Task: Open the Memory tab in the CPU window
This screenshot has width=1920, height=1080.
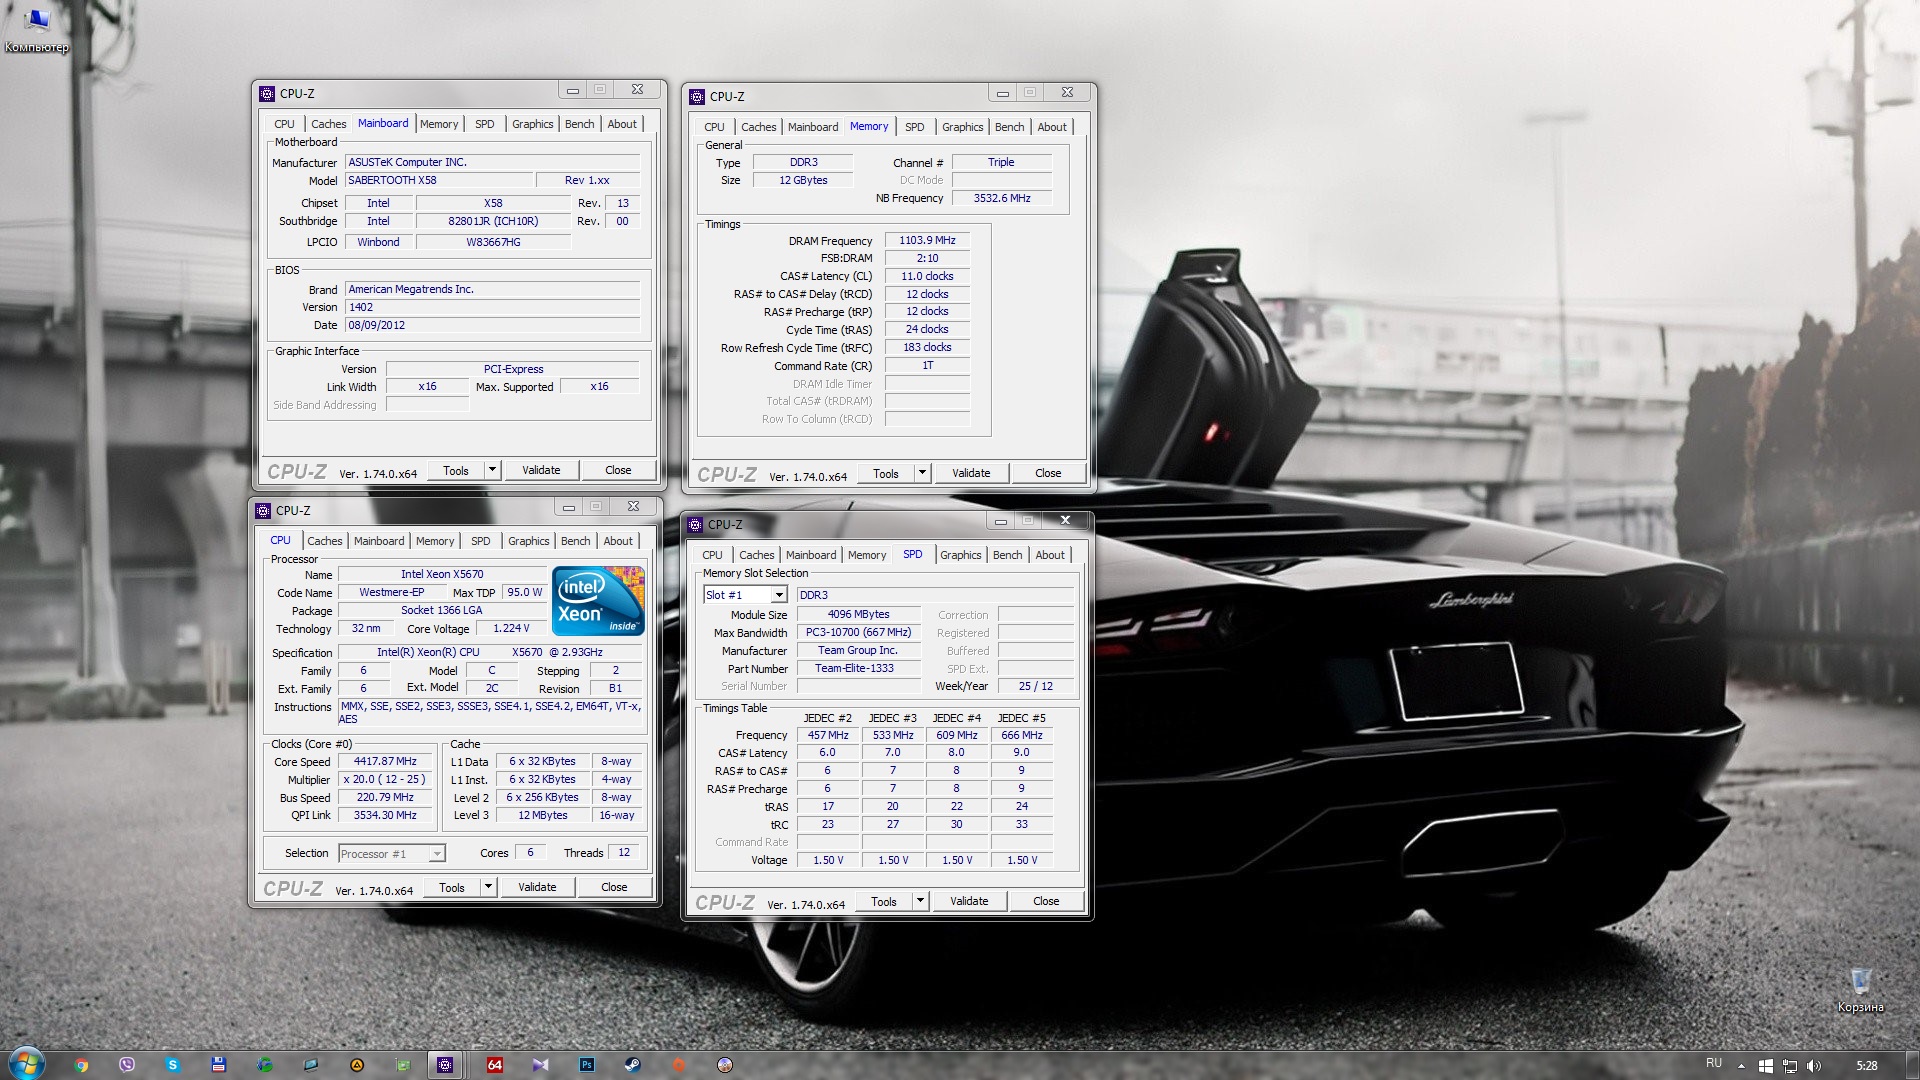Action: click(x=435, y=541)
